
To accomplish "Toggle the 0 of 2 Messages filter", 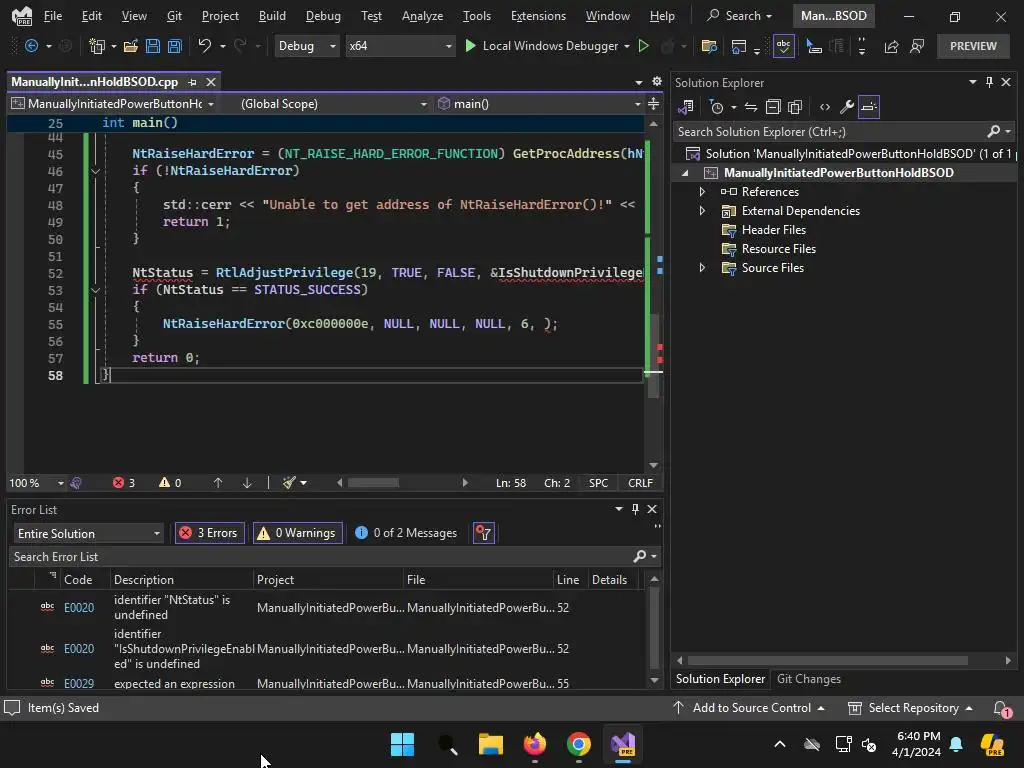I will [406, 534].
